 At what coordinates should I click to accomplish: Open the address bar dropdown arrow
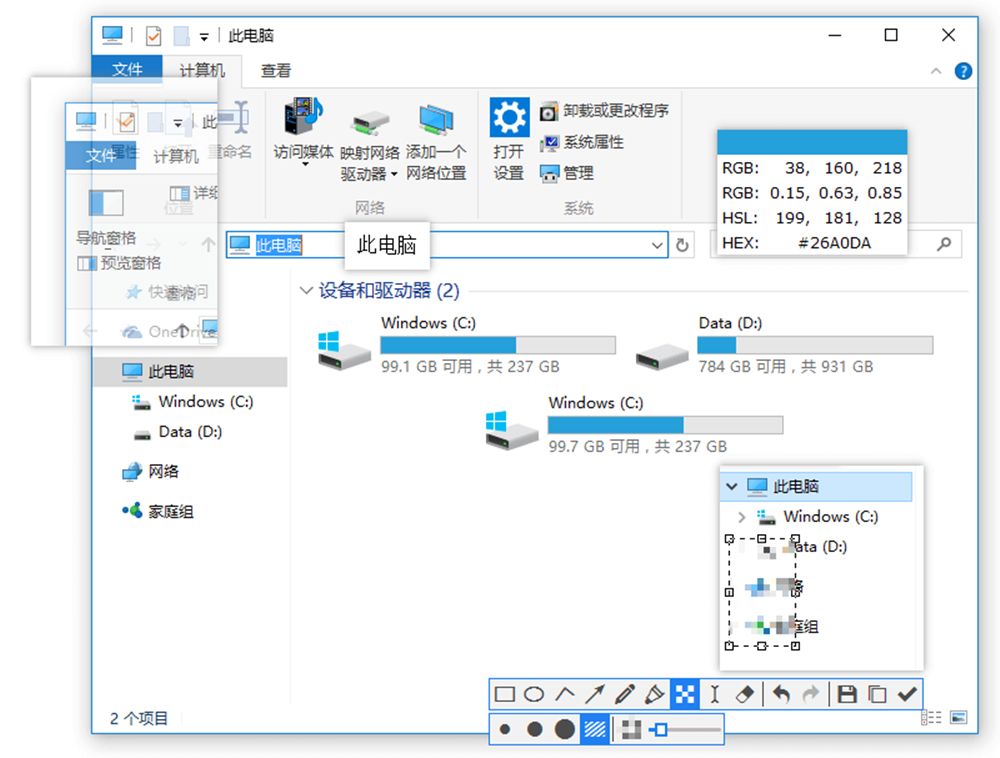coord(657,245)
